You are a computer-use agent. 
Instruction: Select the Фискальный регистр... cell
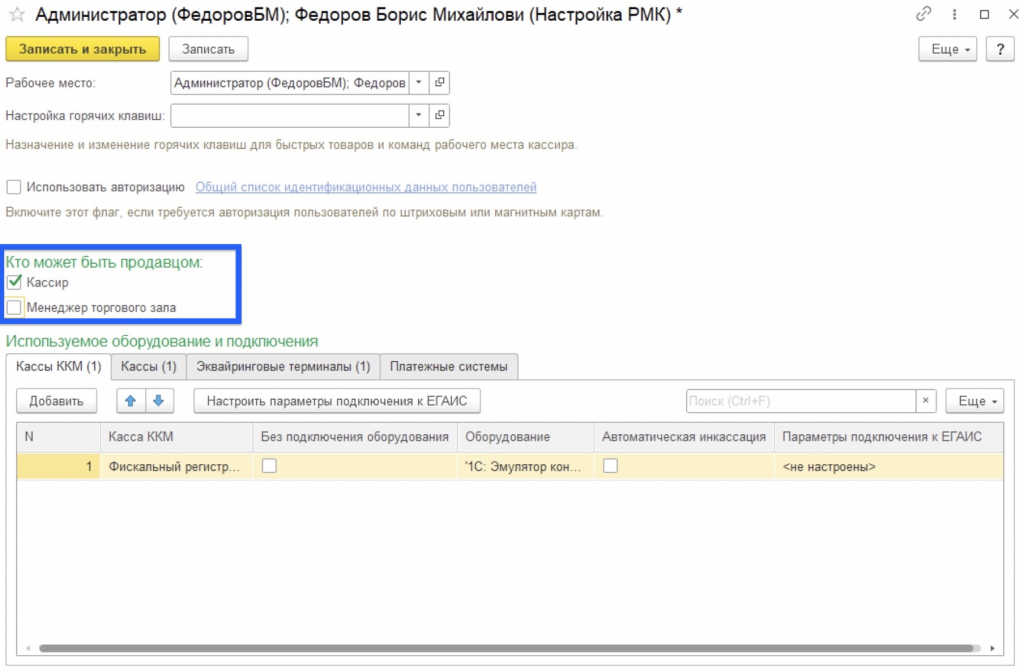176,466
